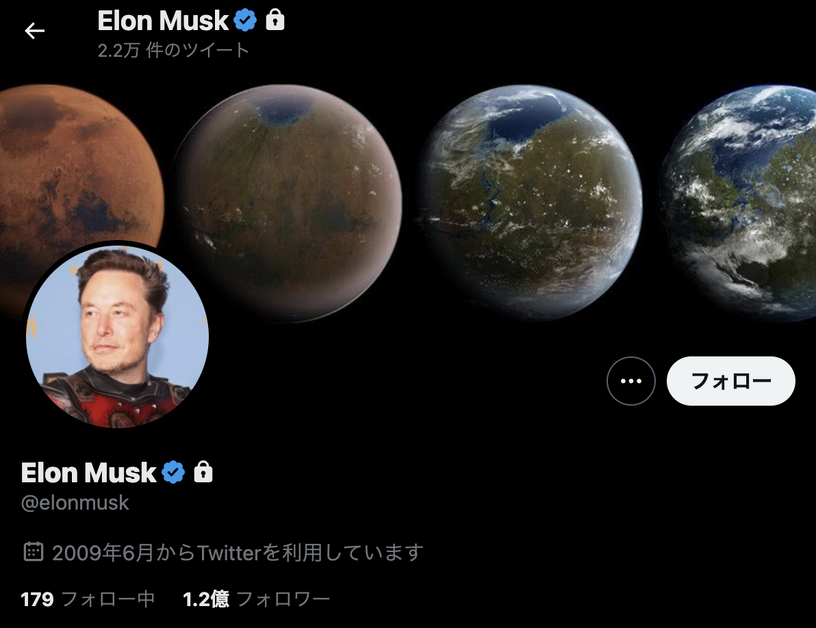Go back using the left arrow
This screenshot has width=816, height=628.
[x=34, y=31]
